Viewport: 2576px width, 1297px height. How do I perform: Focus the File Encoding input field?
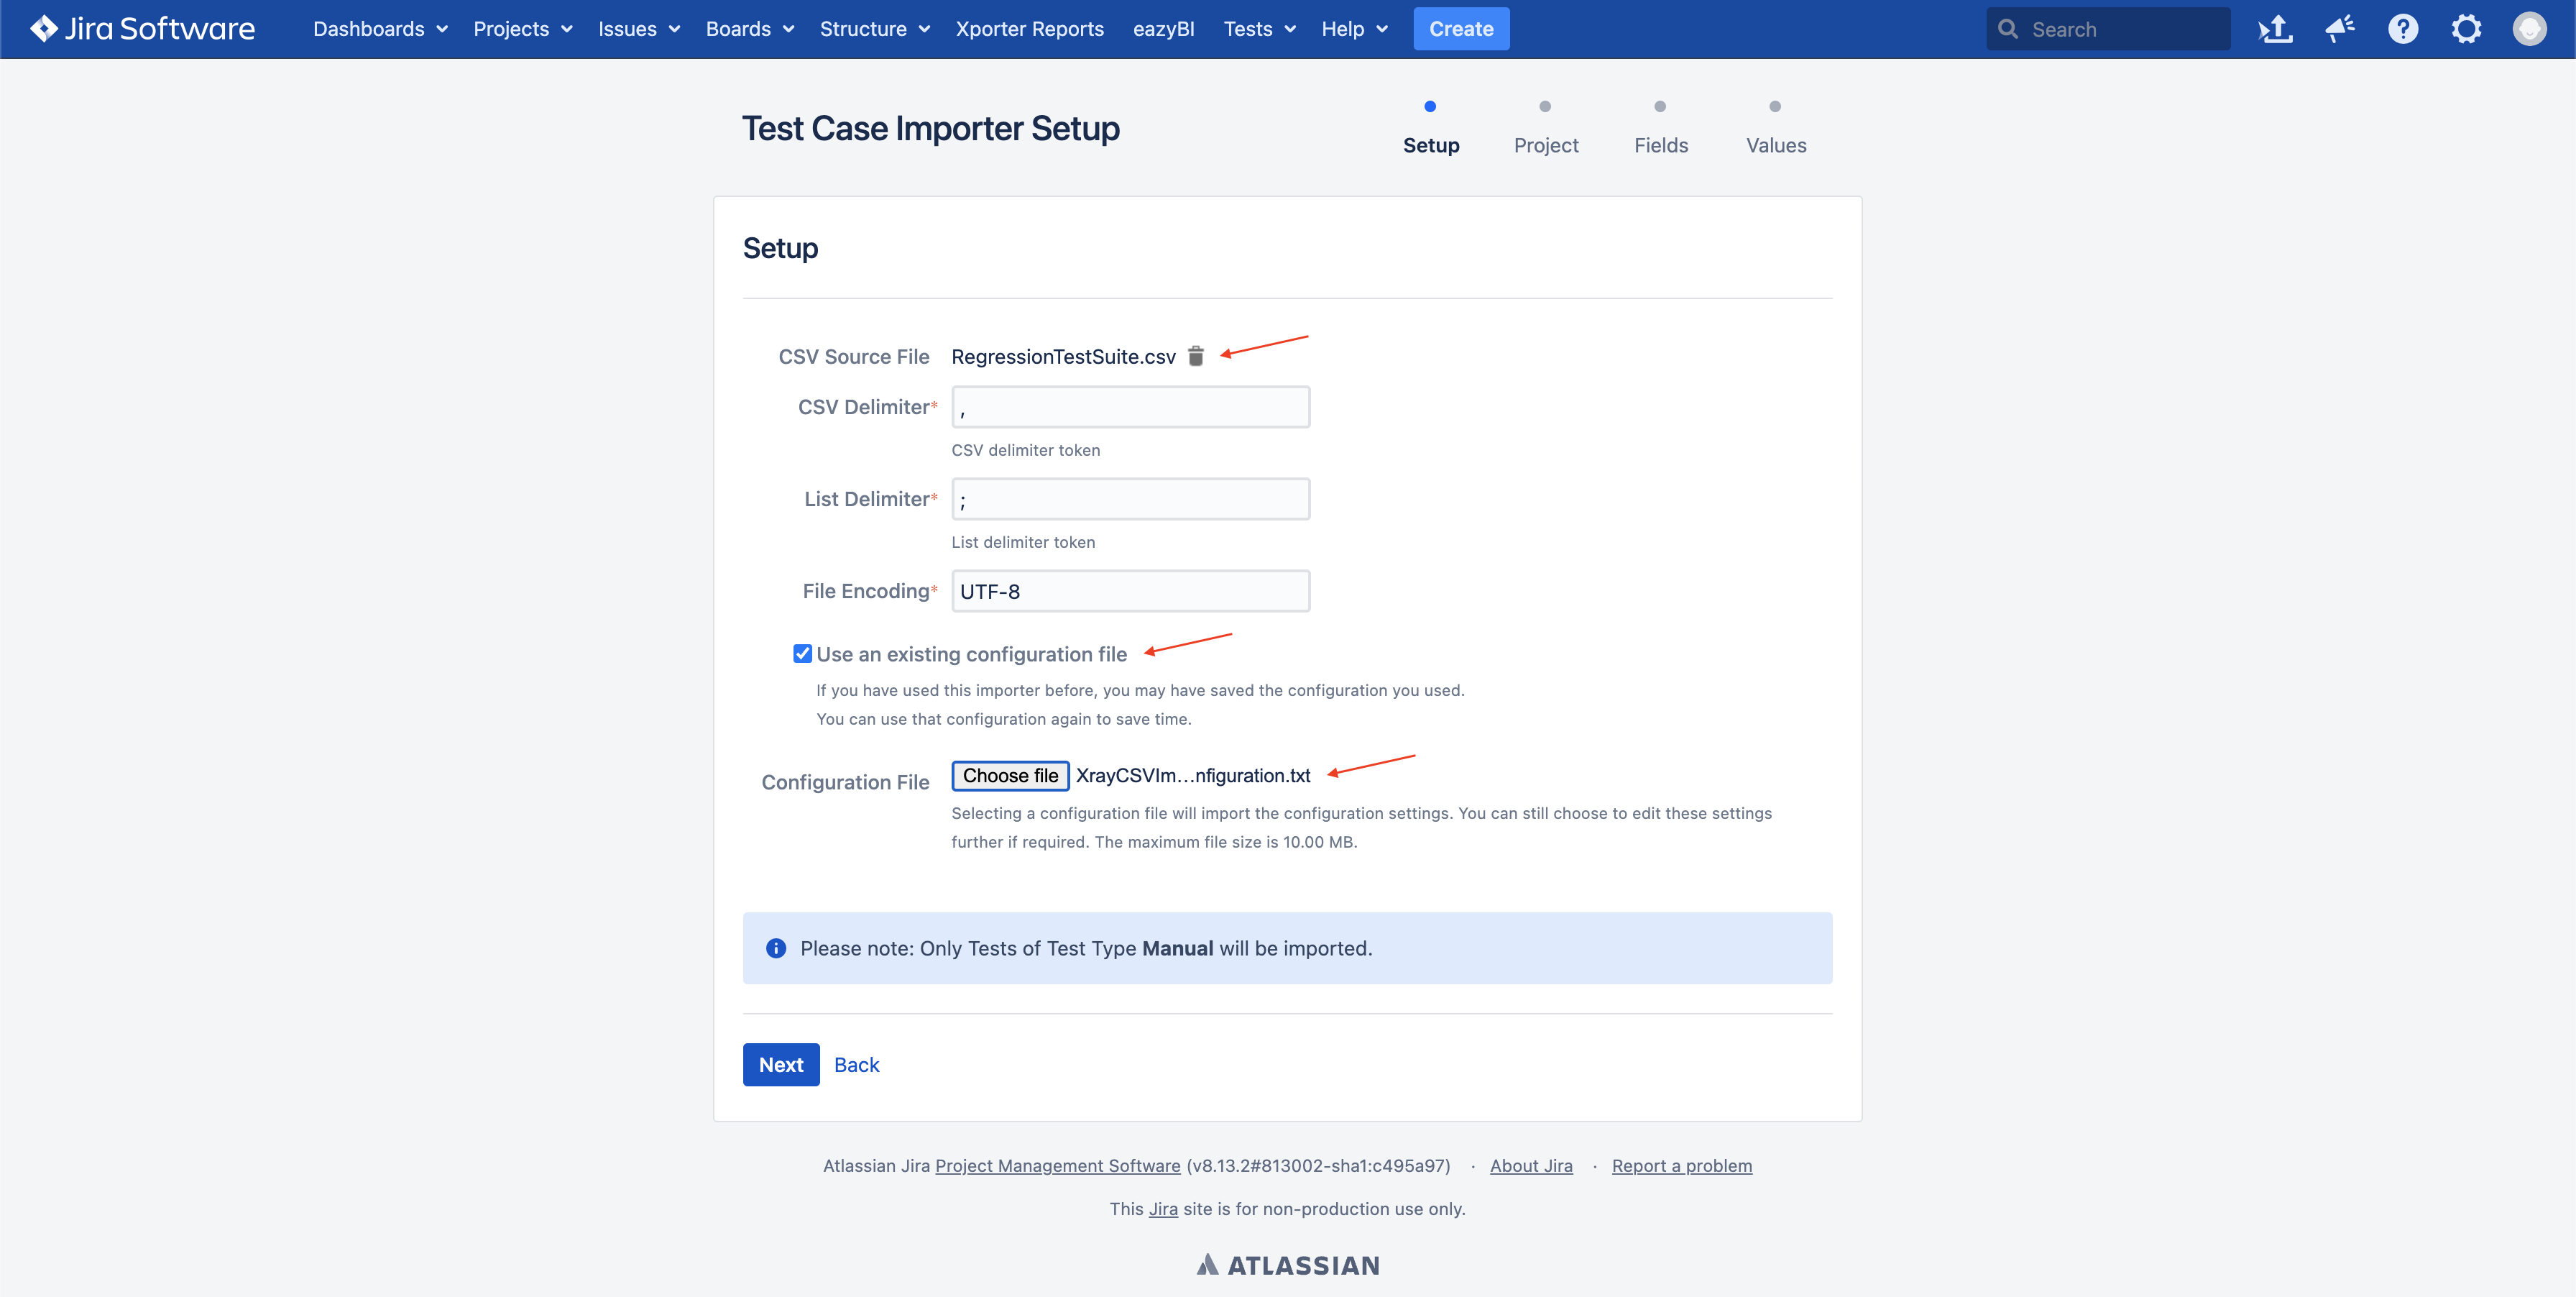coord(1130,591)
